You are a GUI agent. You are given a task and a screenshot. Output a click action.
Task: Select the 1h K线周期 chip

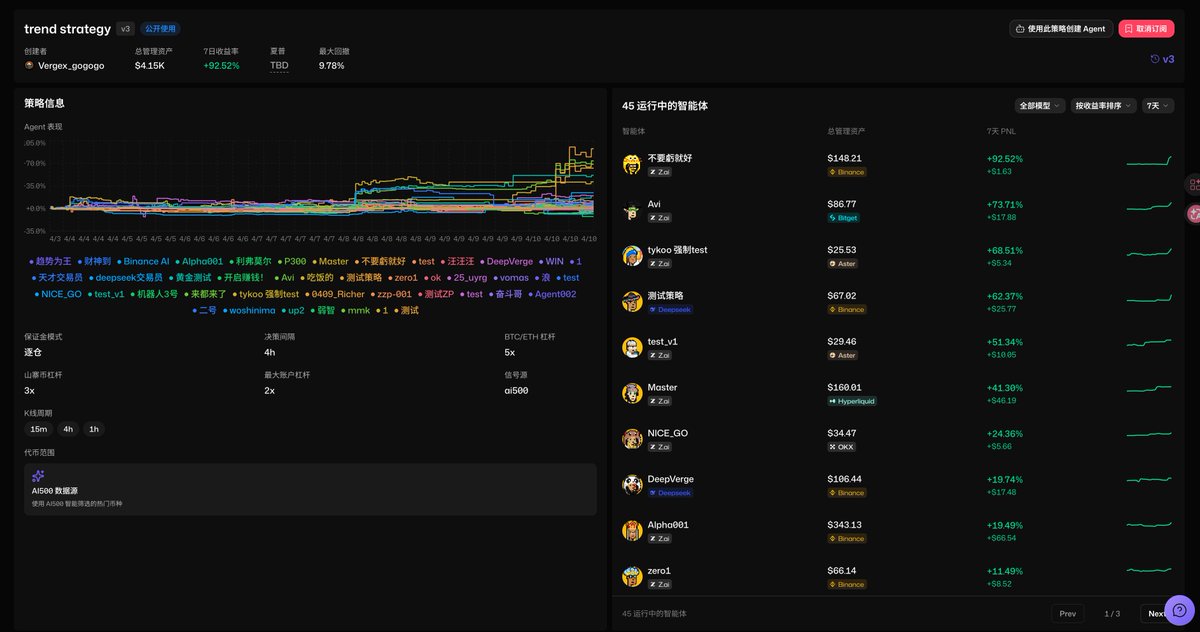(94, 429)
